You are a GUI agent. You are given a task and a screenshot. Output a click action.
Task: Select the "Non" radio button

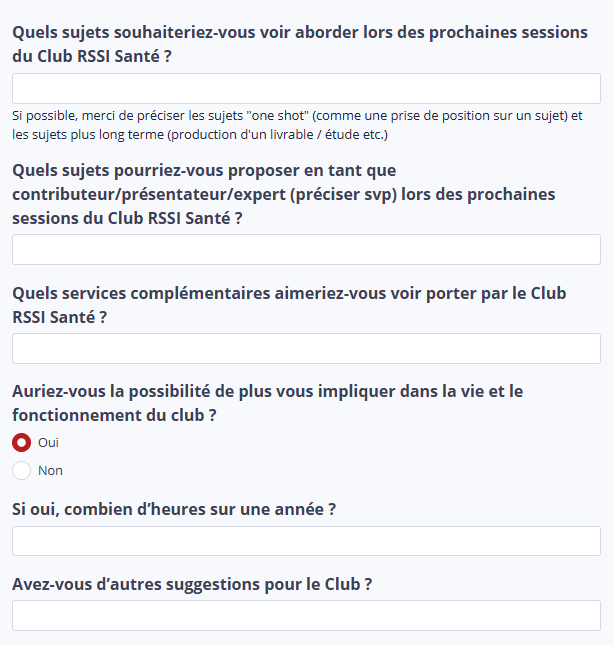point(21,470)
